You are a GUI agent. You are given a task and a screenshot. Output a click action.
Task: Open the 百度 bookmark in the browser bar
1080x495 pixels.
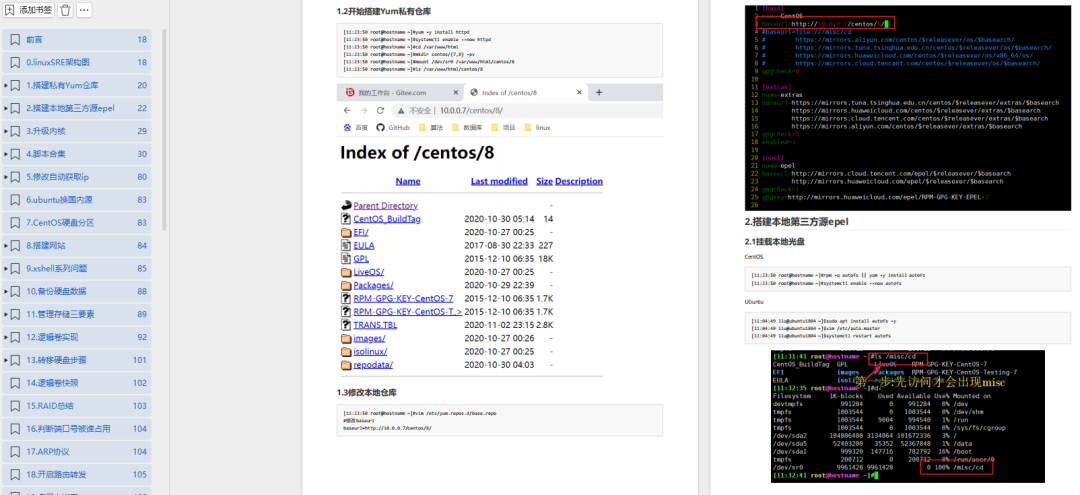[x=356, y=127]
